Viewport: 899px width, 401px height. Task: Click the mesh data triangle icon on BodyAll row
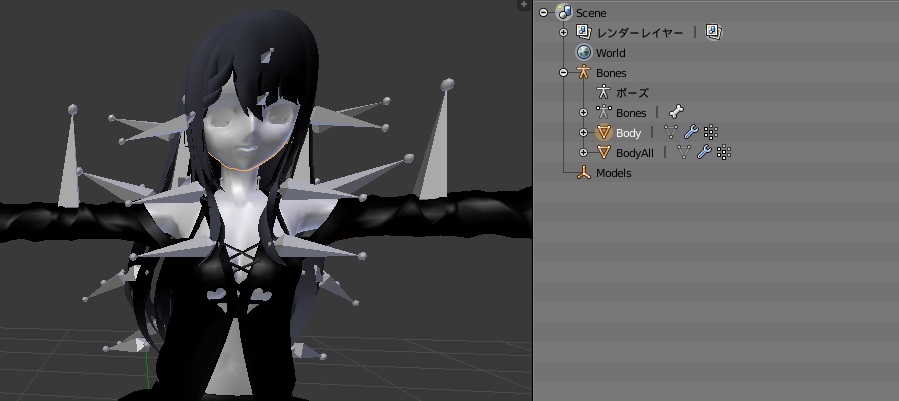[x=684, y=152]
